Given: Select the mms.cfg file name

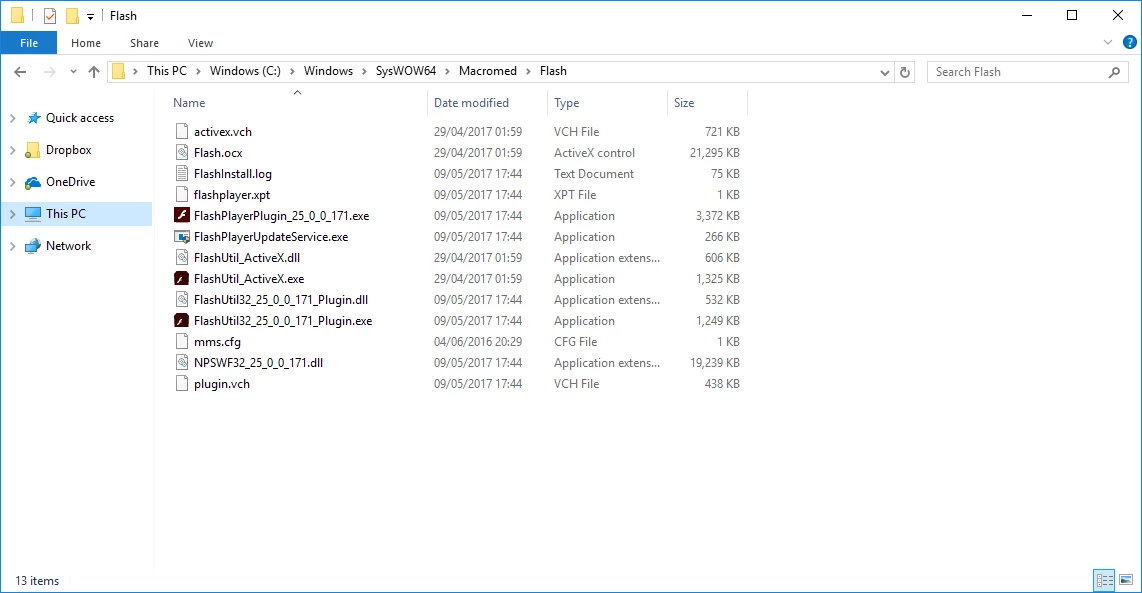Looking at the screenshot, I should 217,342.
